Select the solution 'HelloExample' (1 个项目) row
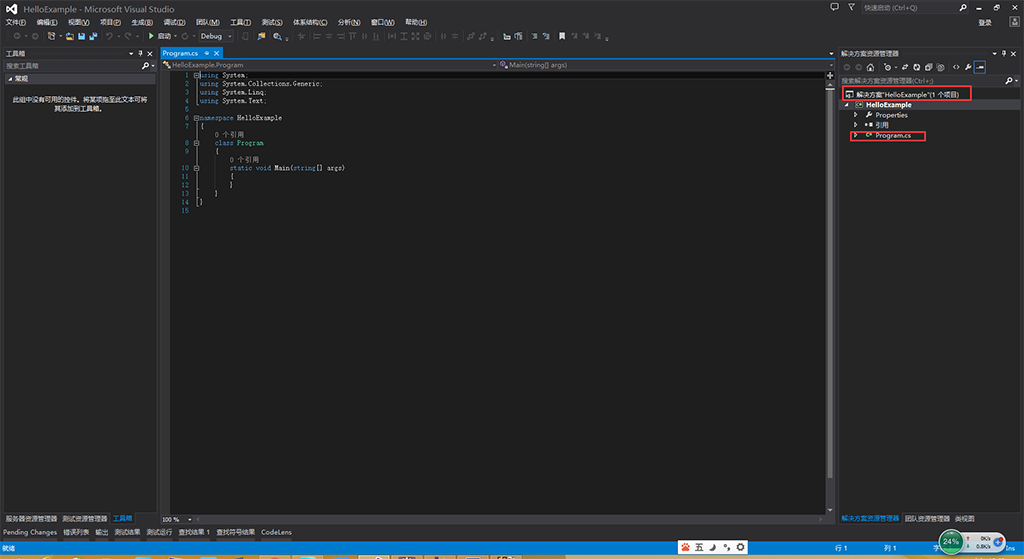The height and width of the screenshot is (559, 1024). (x=907, y=95)
